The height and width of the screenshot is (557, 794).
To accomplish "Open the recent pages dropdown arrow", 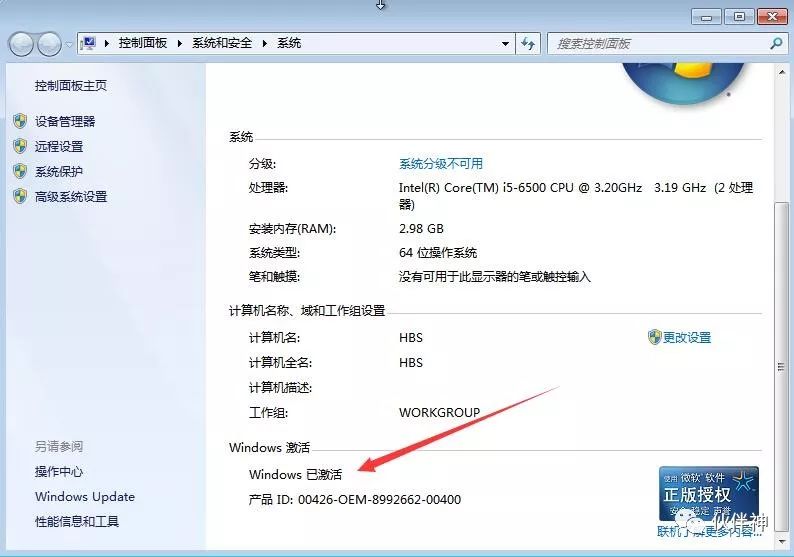I will [69, 45].
